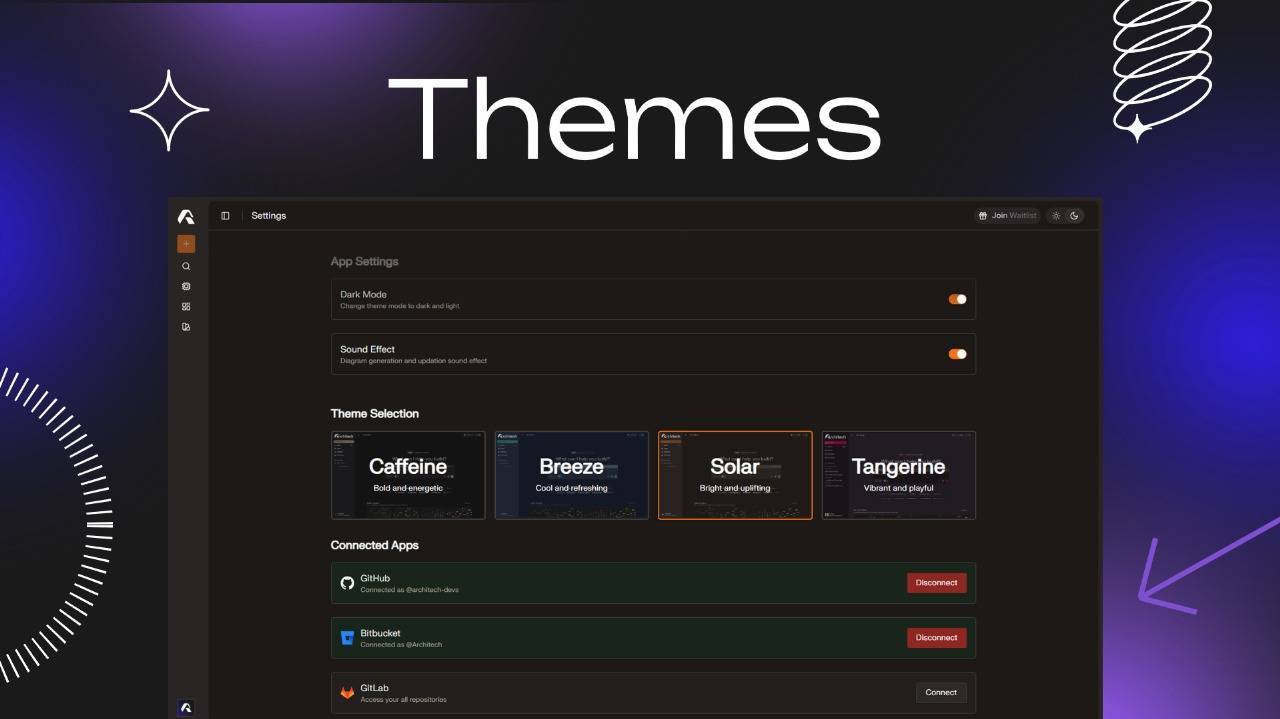Choose the Breeze theme
Image resolution: width=1280 pixels, height=719 pixels.
coord(571,475)
